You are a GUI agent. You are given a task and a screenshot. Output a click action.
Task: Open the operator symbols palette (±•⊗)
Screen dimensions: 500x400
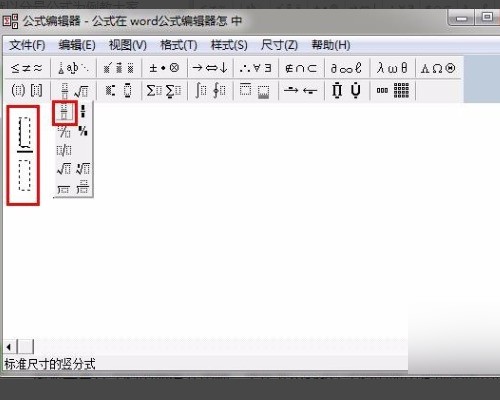pos(164,68)
